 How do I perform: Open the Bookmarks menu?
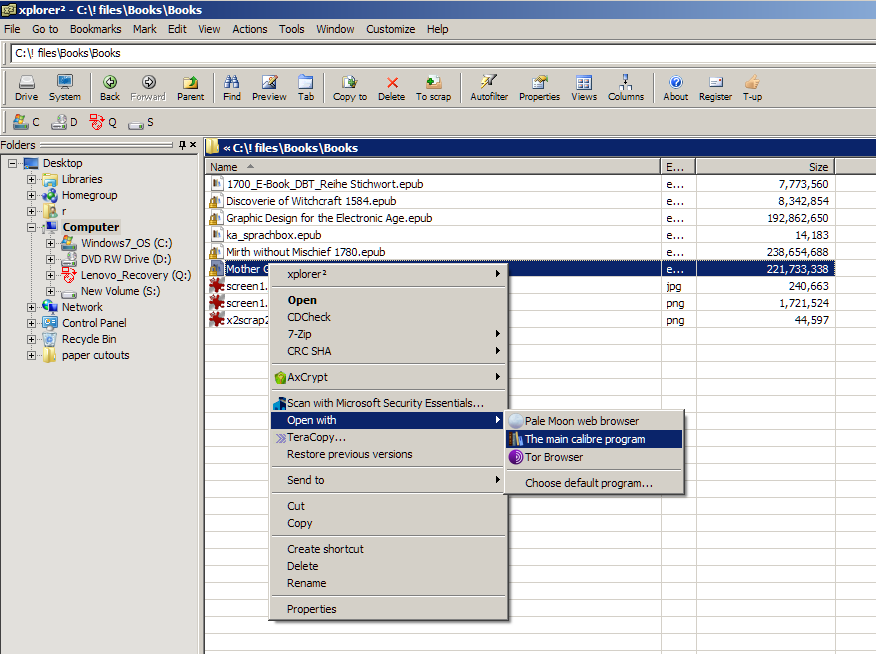tap(95, 29)
